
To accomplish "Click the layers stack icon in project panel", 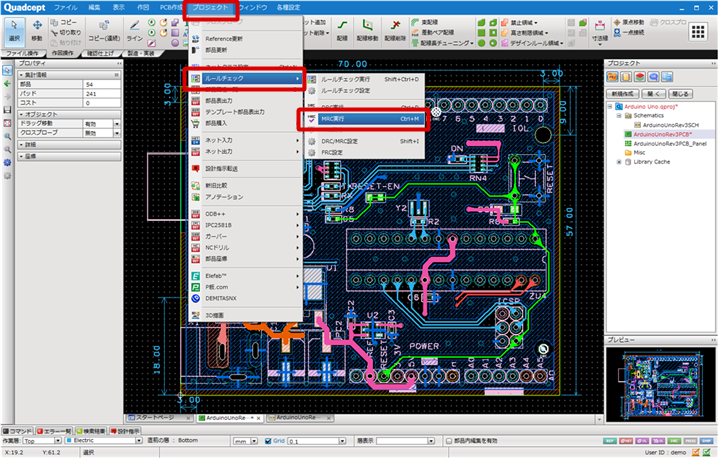I will click(x=640, y=77).
